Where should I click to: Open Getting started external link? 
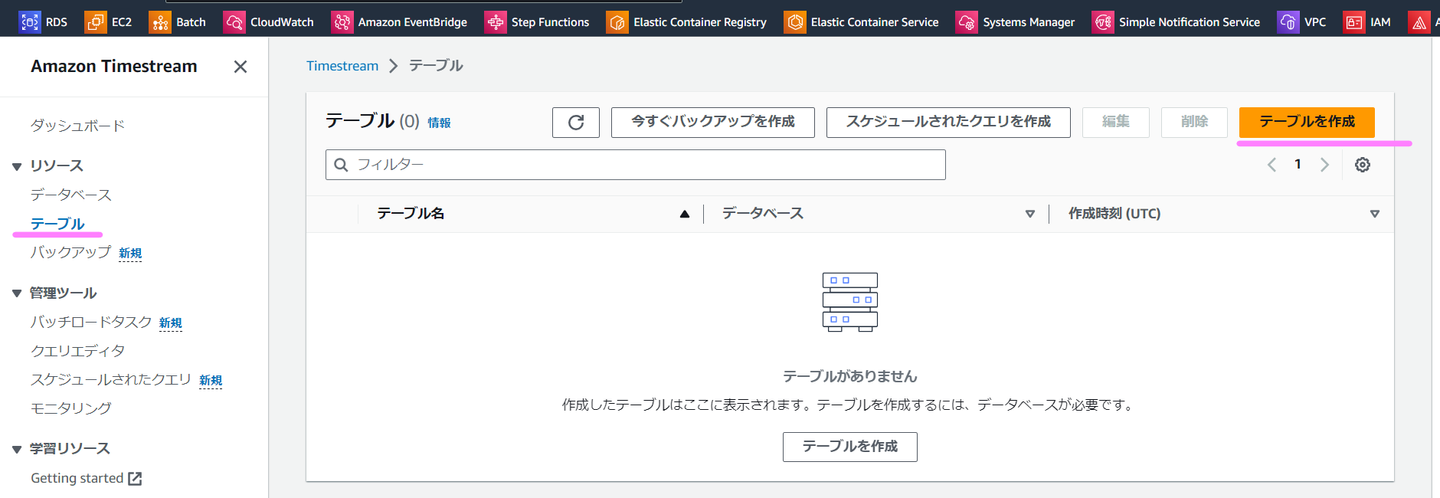86,478
